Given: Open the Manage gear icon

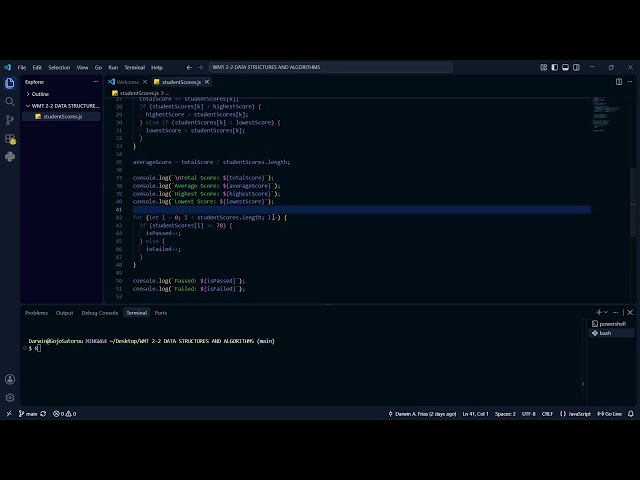Looking at the screenshot, I should coord(10,397).
